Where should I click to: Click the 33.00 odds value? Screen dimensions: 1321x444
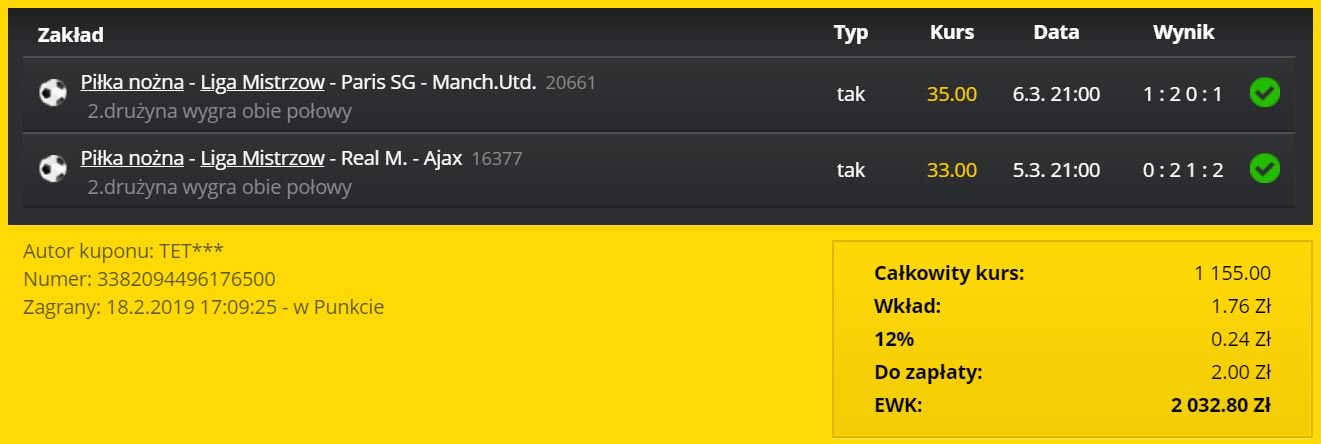pos(952,170)
